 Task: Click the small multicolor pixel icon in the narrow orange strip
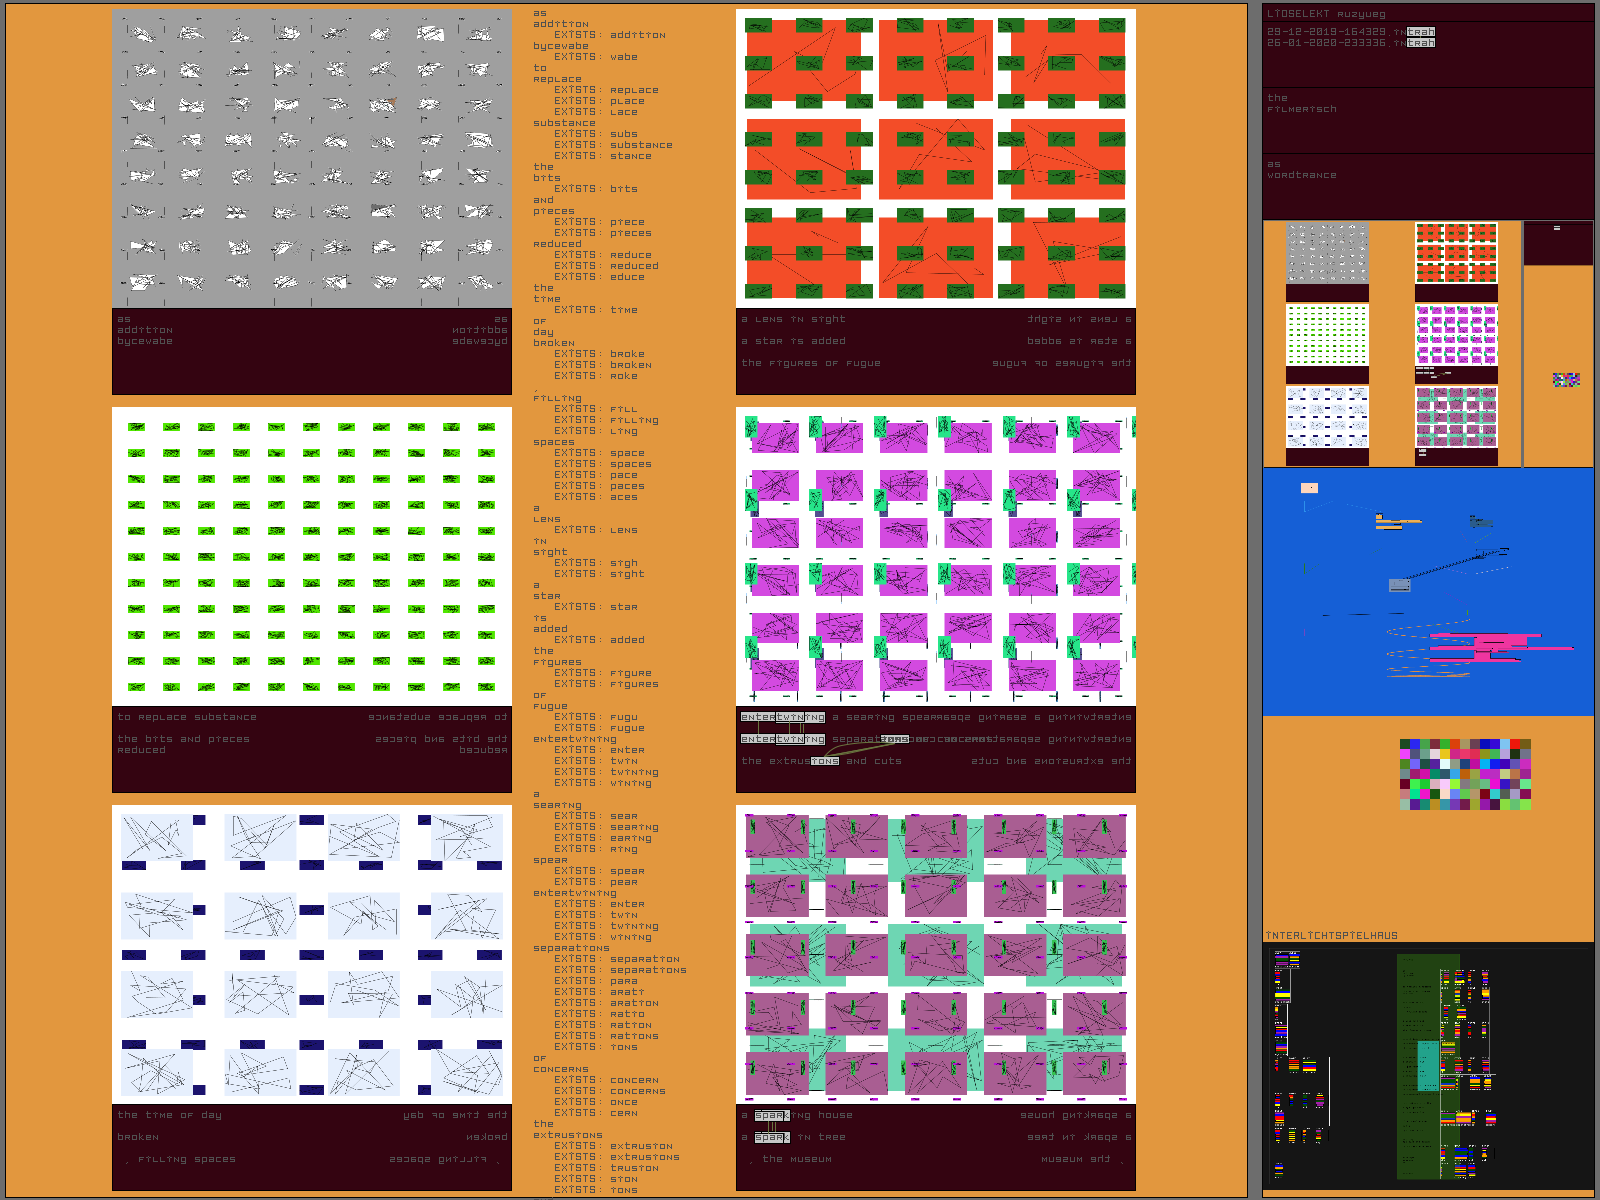pos(1565,380)
